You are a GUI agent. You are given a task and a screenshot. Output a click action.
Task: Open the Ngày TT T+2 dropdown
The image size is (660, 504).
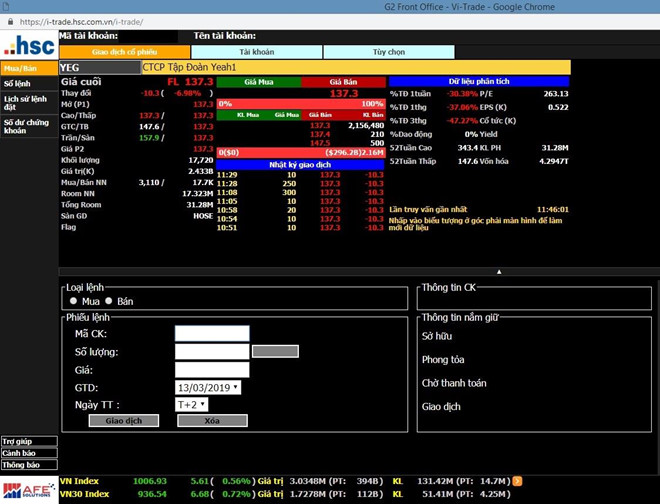(190, 404)
